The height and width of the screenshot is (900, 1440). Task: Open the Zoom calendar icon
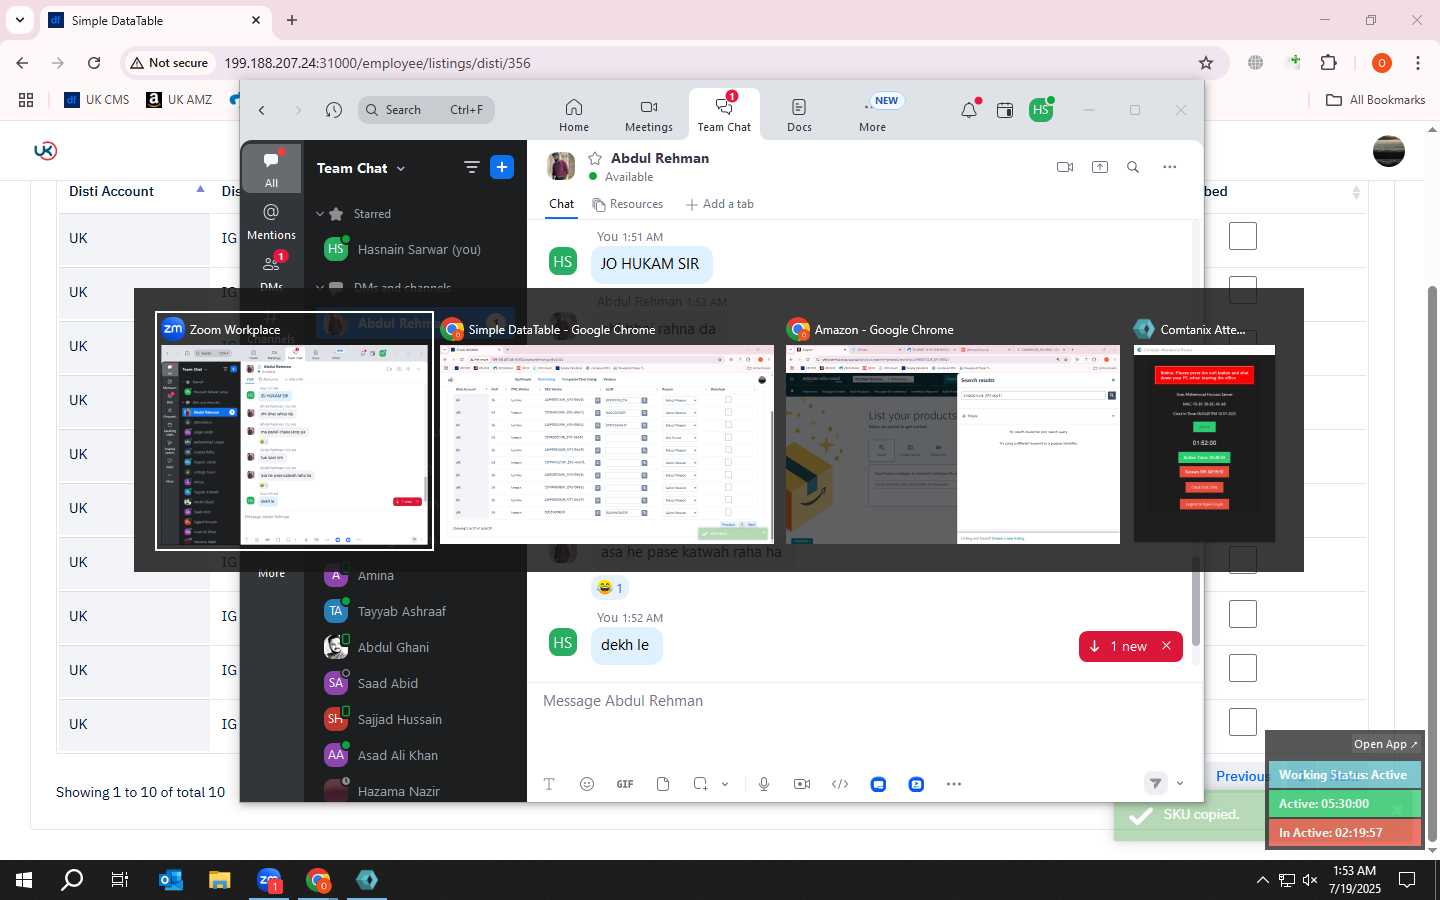(x=1005, y=110)
